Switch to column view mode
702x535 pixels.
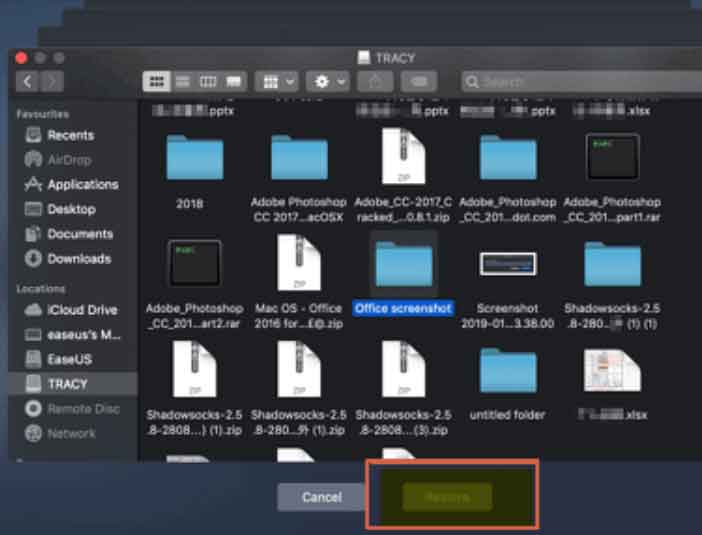click(208, 81)
